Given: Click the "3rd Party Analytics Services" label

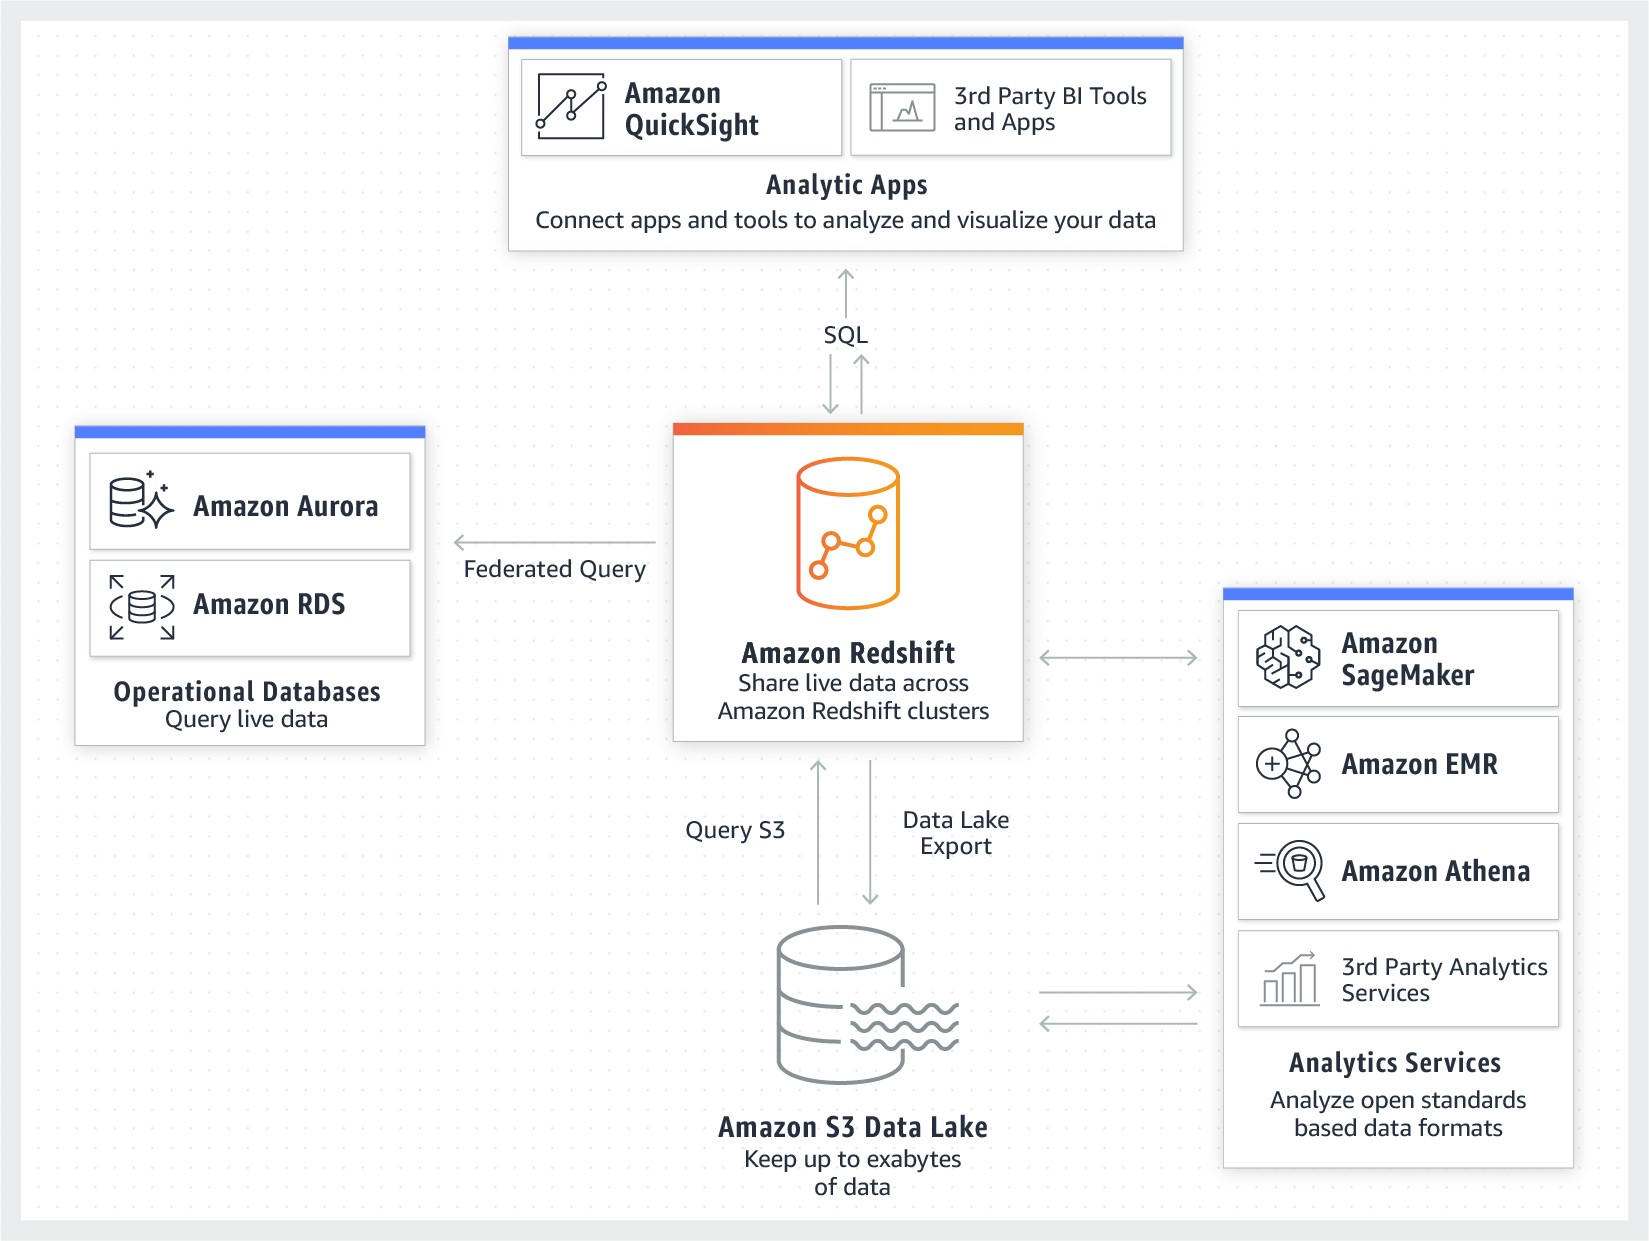Looking at the screenshot, I should 1444,980.
